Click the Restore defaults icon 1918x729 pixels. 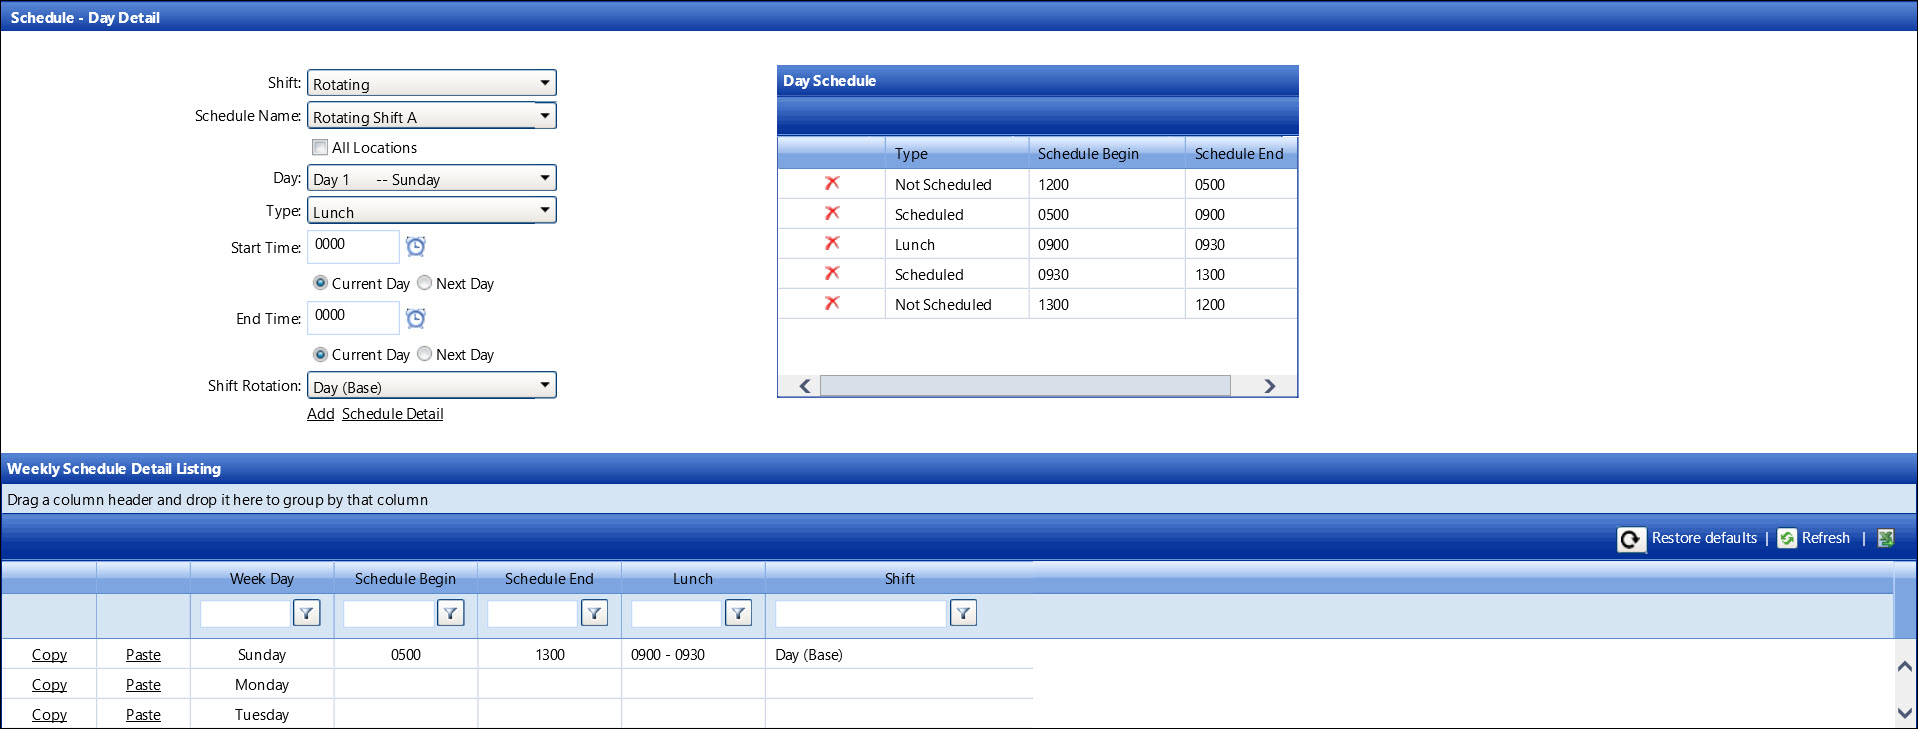tap(1631, 539)
